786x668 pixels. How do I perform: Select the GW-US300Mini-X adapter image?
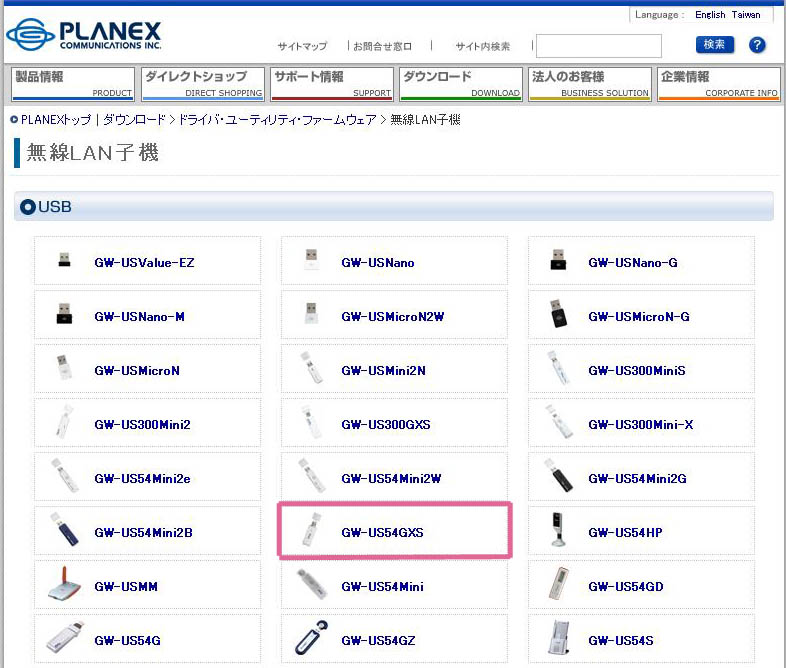pos(559,422)
